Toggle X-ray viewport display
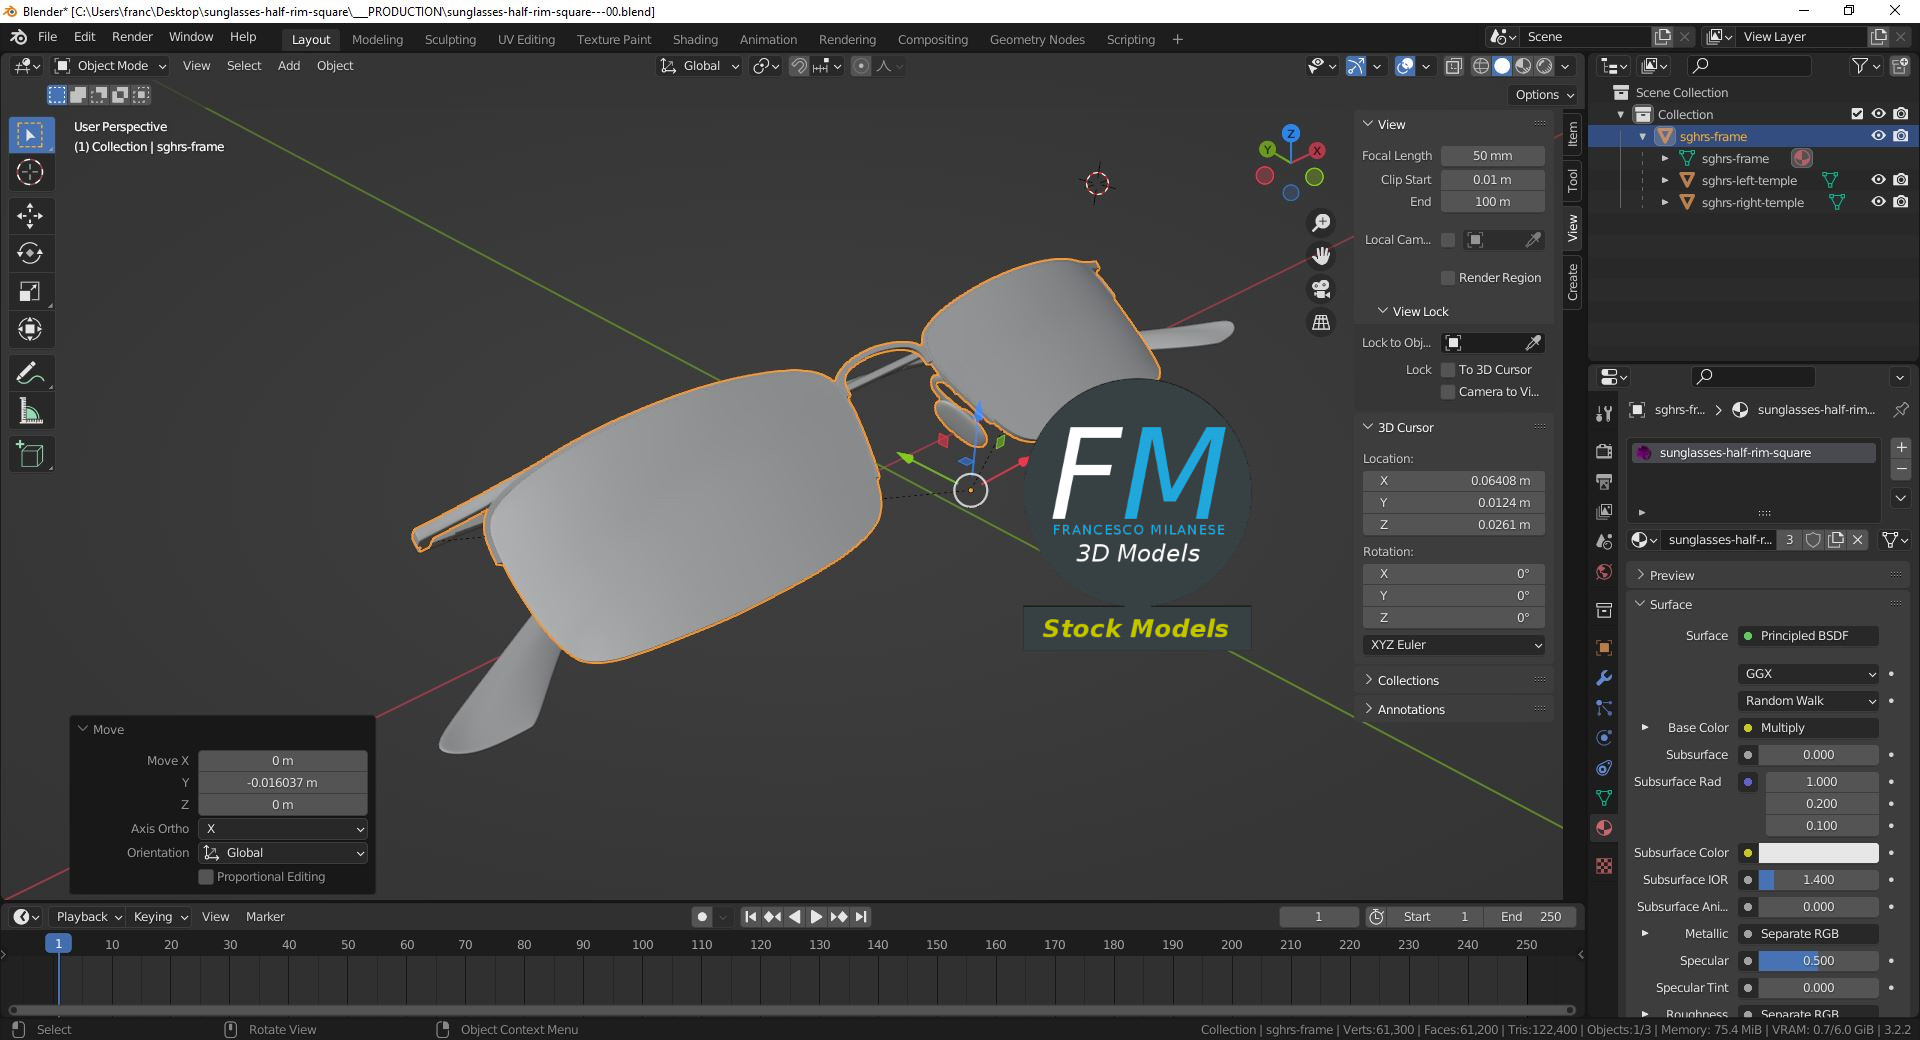Viewport: 1920px width, 1040px height. tap(1454, 66)
